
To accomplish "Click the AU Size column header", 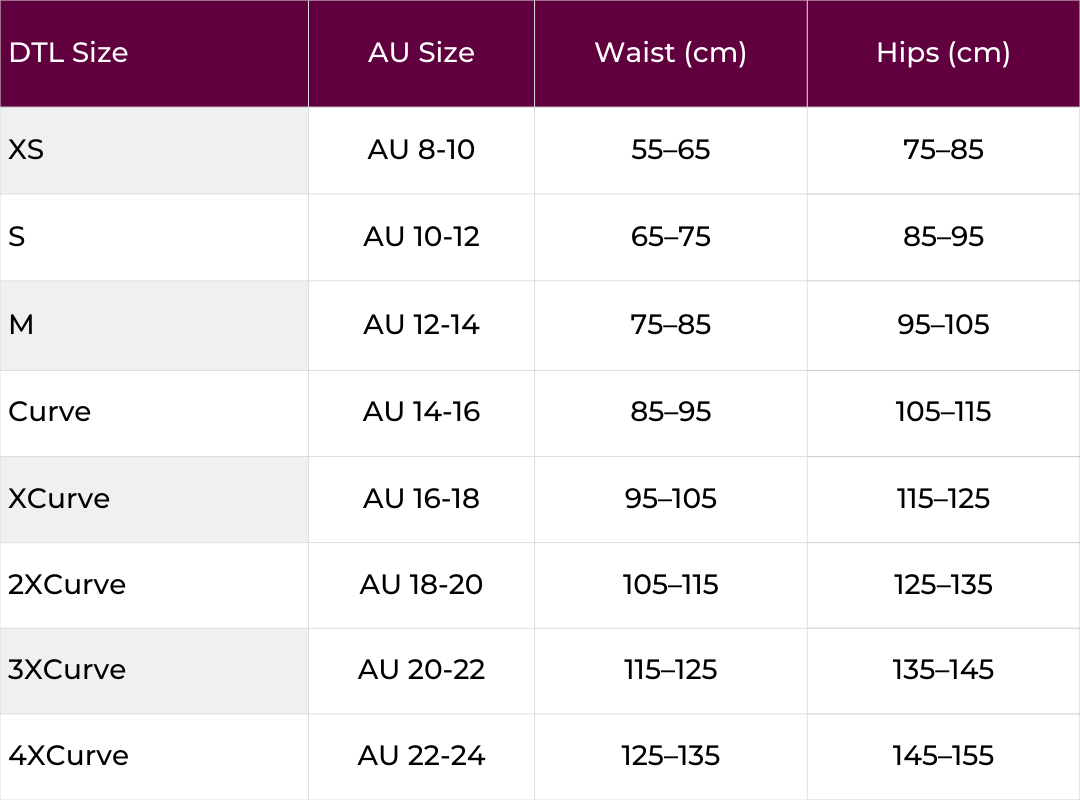I will click(421, 52).
